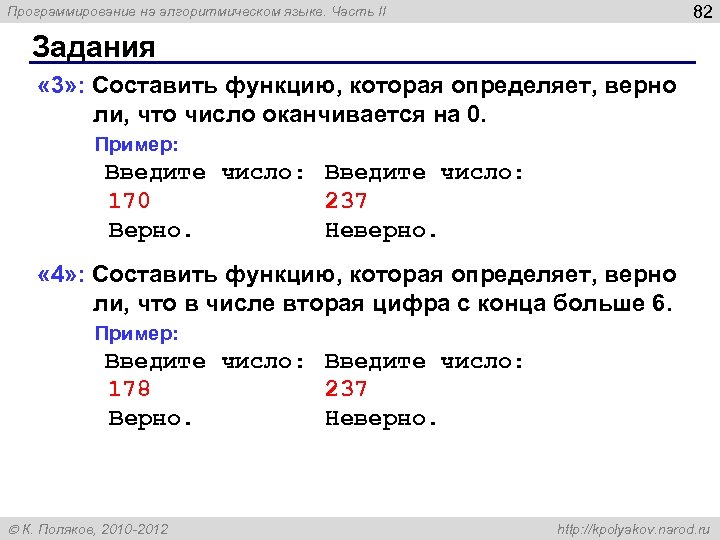The height and width of the screenshot is (540, 720).
Task: Click 'Введите число:' above number 170
Action: (x=204, y=173)
